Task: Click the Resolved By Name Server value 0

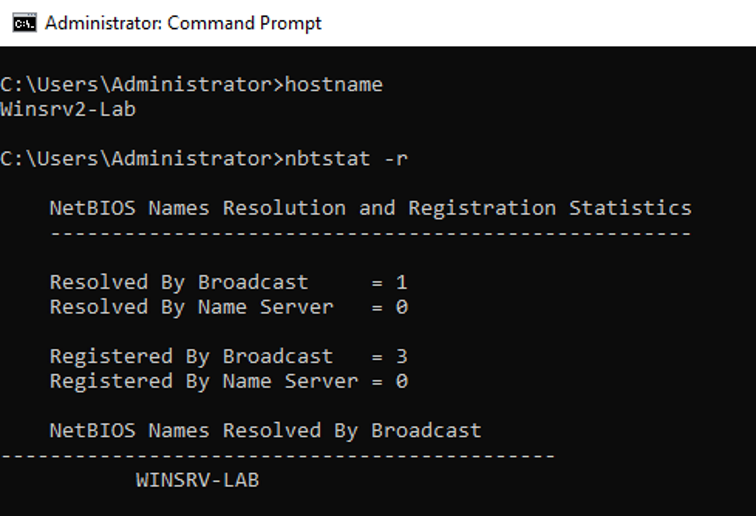Action: click(401, 307)
